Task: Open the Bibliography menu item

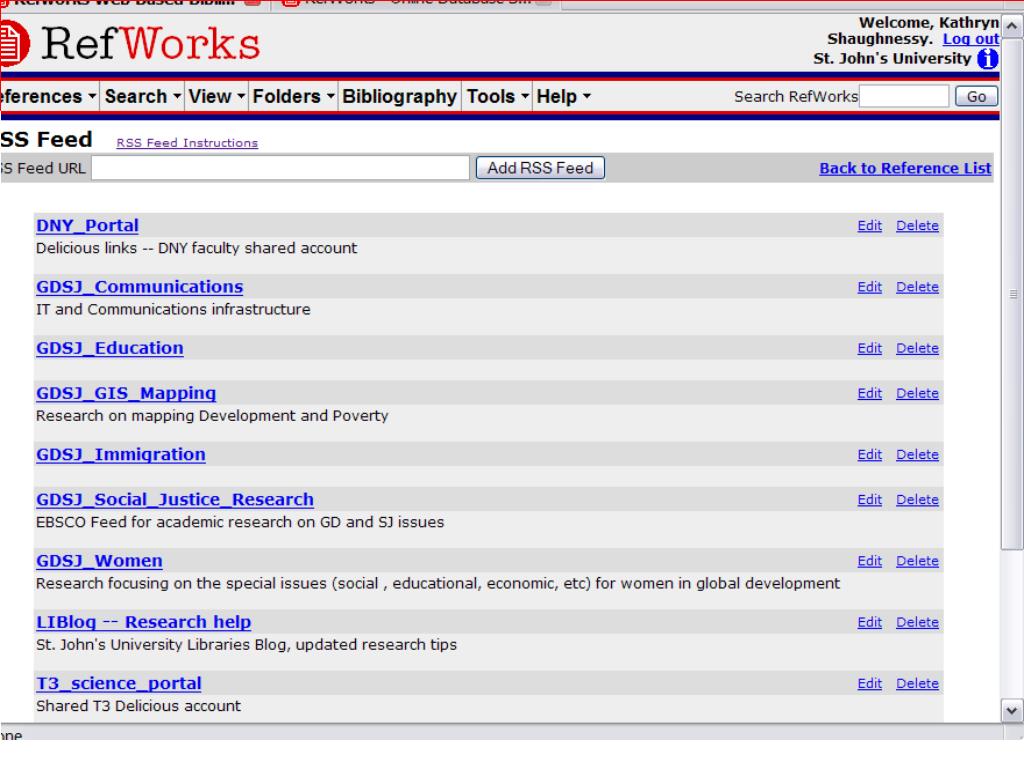Action: tap(399, 97)
